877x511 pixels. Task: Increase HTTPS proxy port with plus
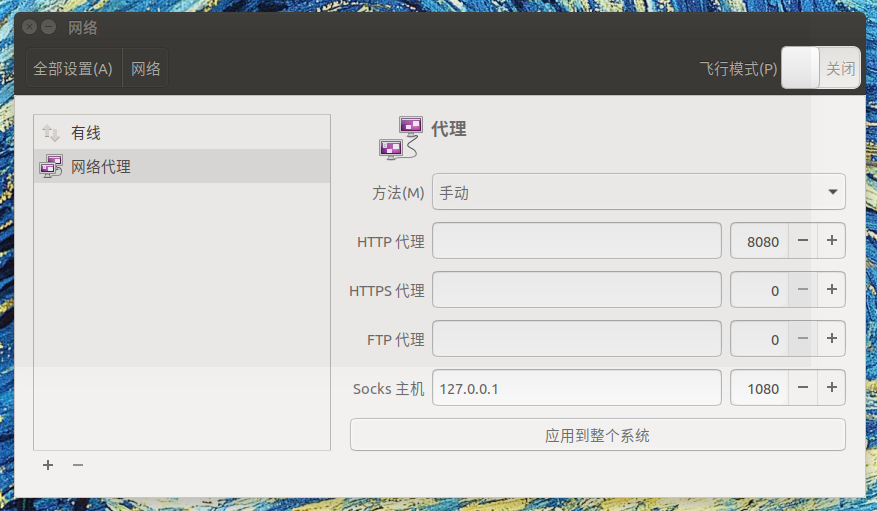pyautogui.click(x=831, y=290)
